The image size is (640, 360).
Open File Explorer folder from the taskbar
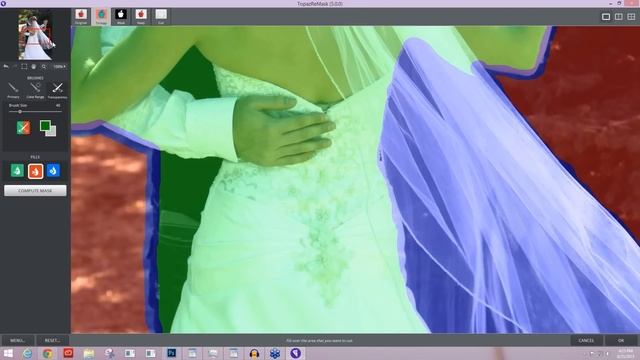89,353
